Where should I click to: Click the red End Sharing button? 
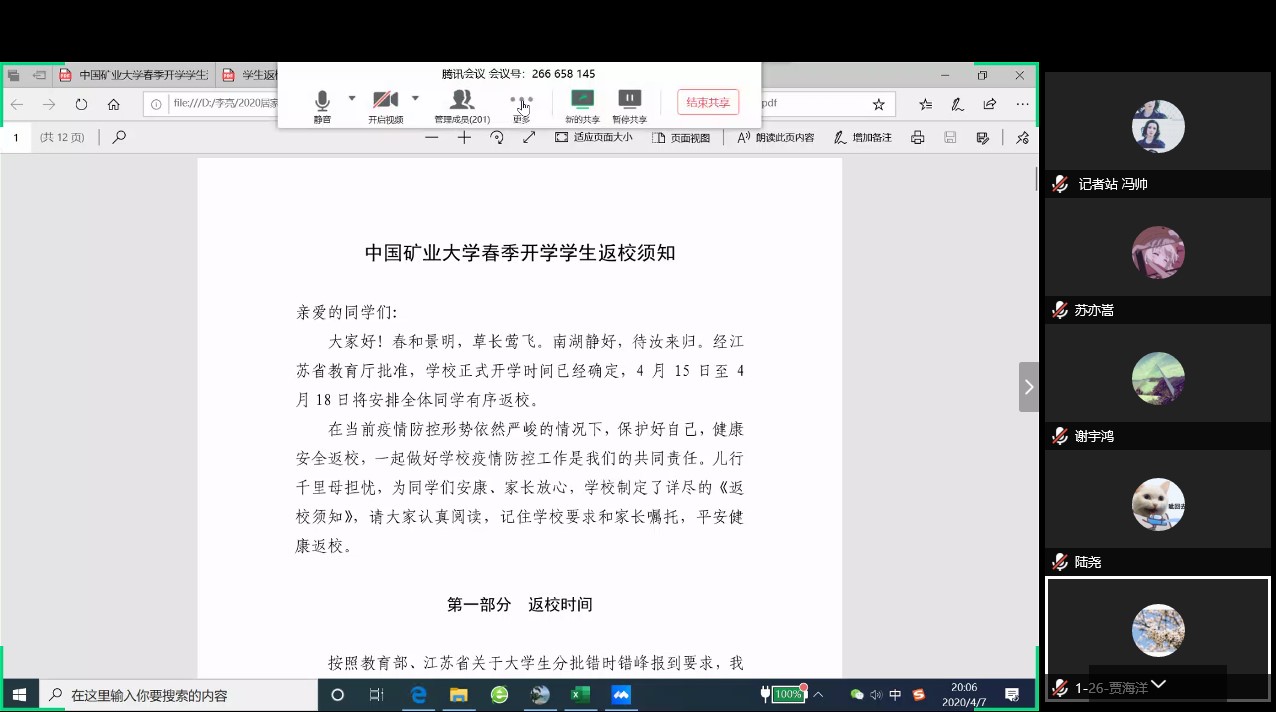point(708,102)
